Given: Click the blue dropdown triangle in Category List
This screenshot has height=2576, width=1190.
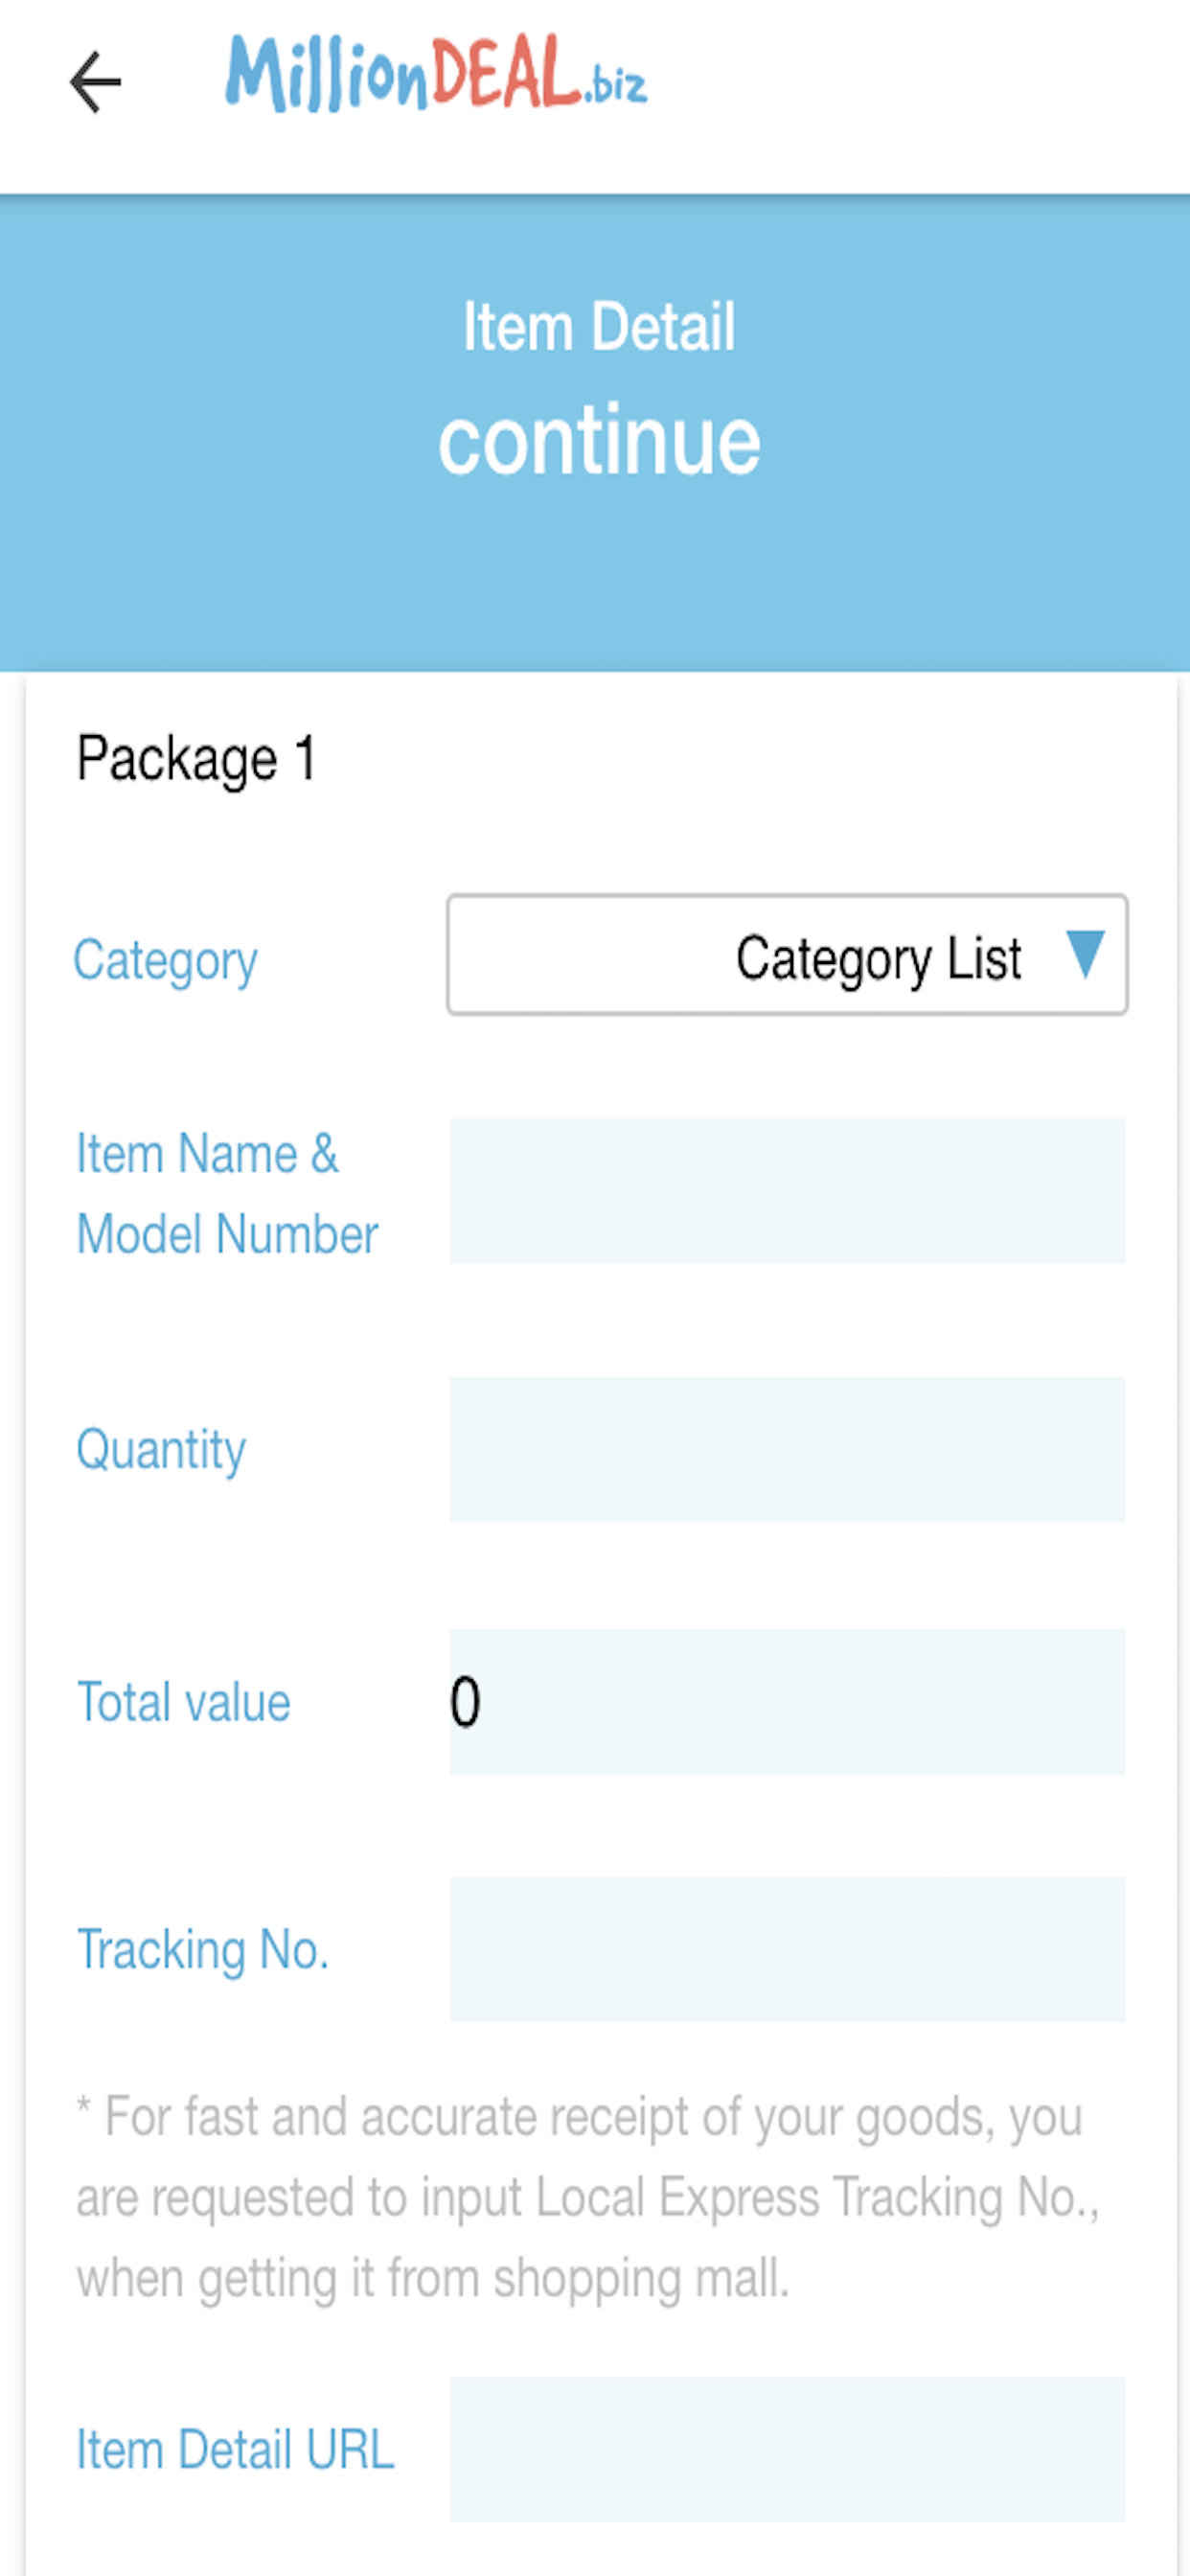Looking at the screenshot, I should tap(1085, 953).
